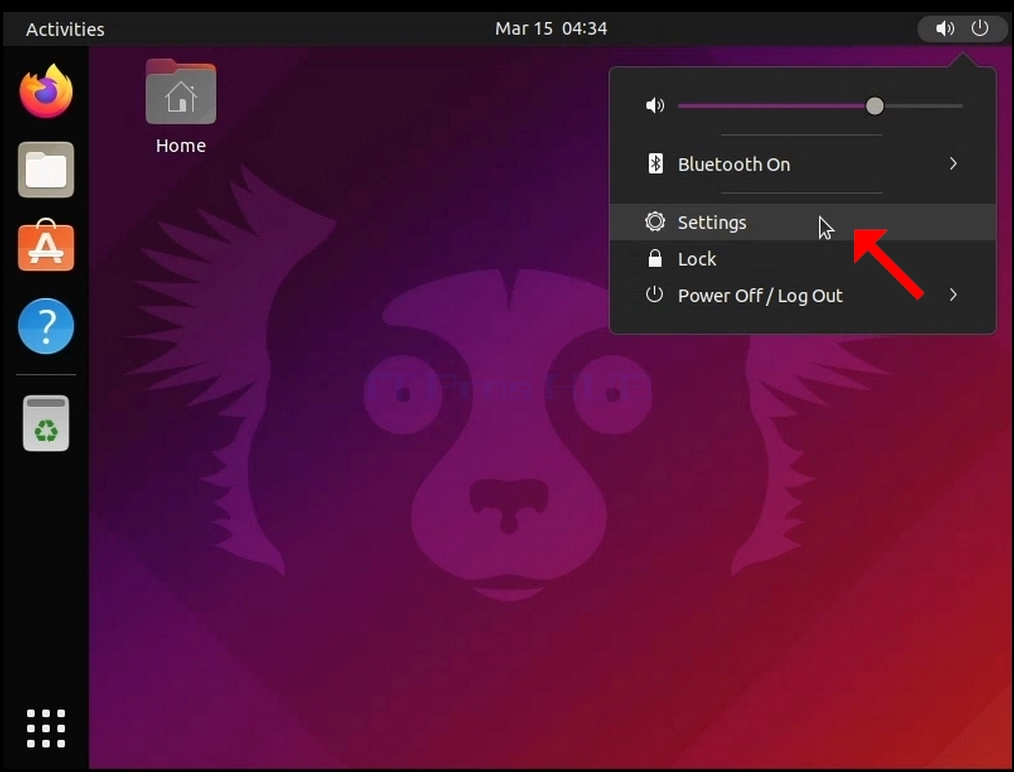Select Lock in the system menu
1014x772 pixels.
(x=803, y=259)
